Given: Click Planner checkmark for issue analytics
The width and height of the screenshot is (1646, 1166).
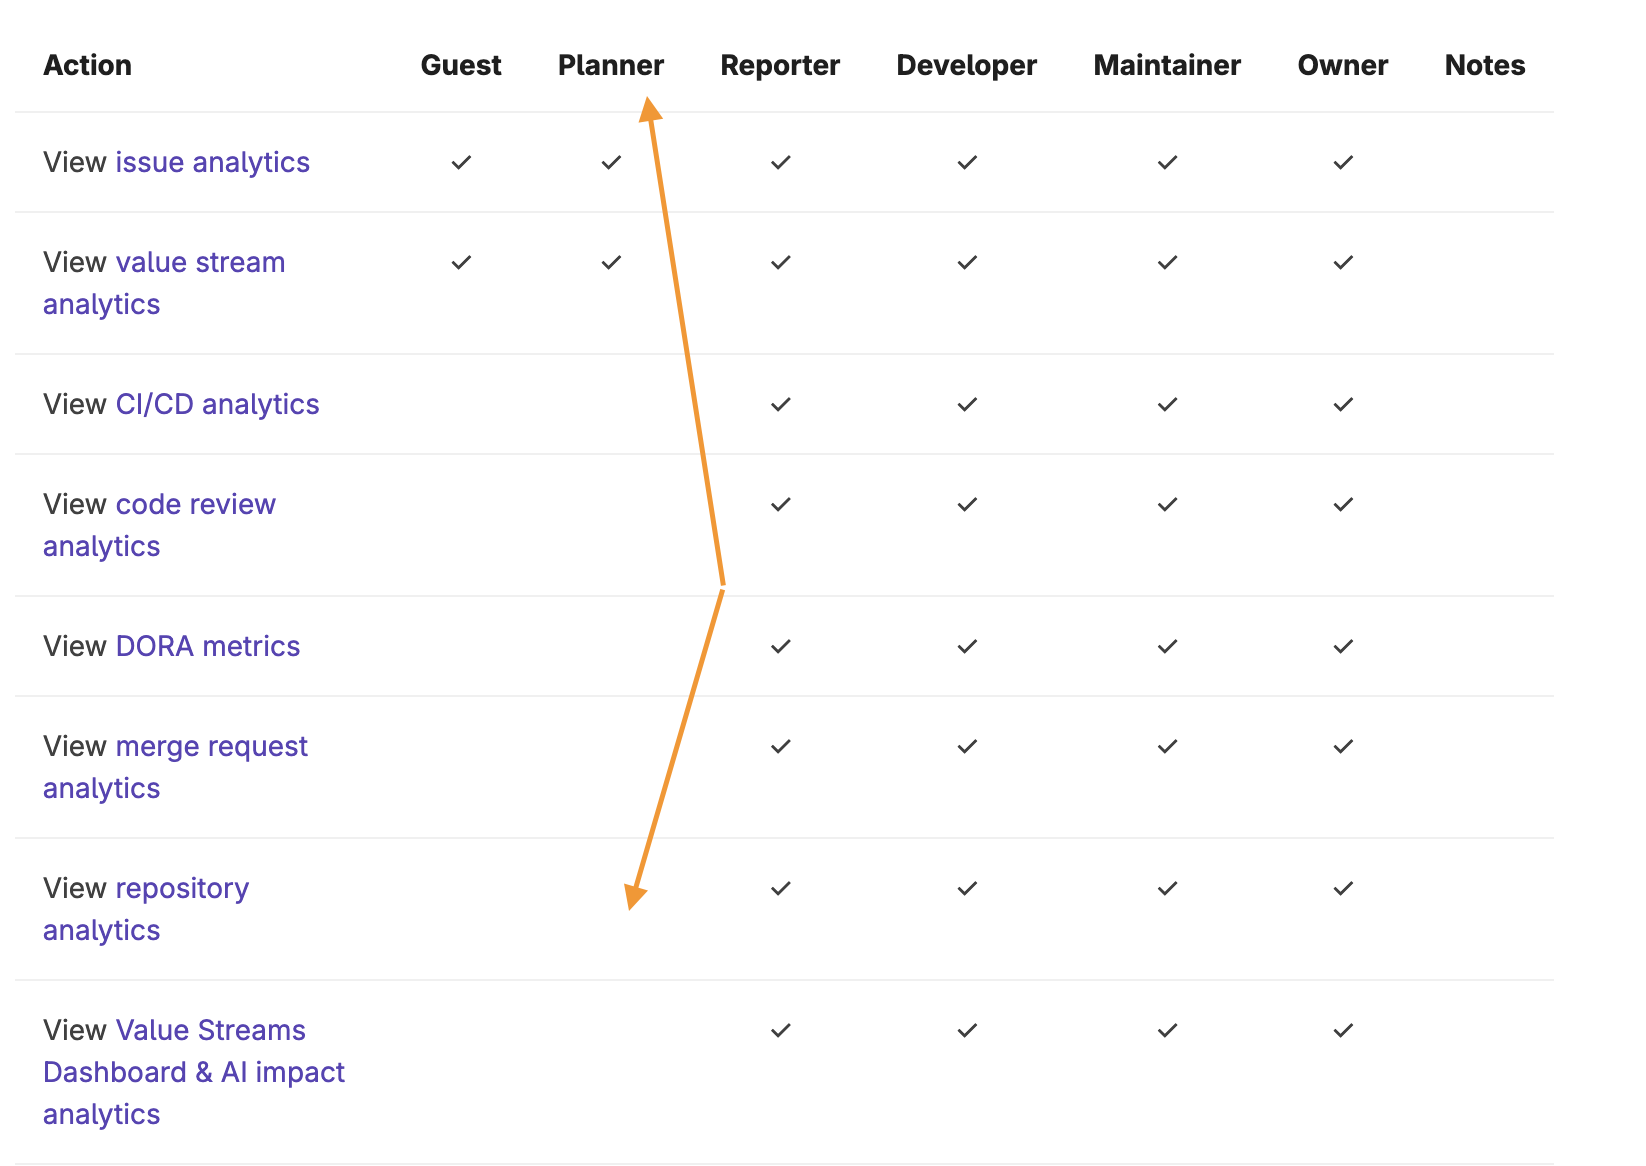Looking at the screenshot, I should pyautogui.click(x=611, y=162).
